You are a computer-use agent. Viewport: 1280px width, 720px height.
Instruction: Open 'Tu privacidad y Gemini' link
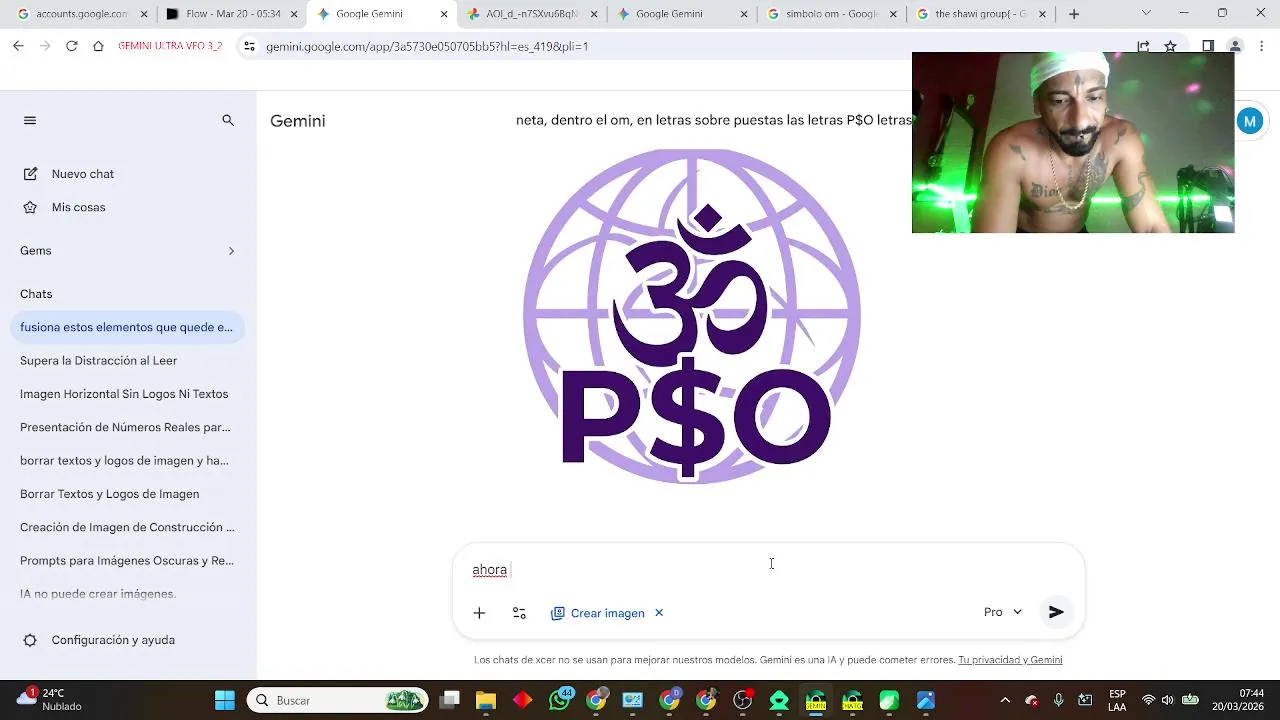(1010, 660)
